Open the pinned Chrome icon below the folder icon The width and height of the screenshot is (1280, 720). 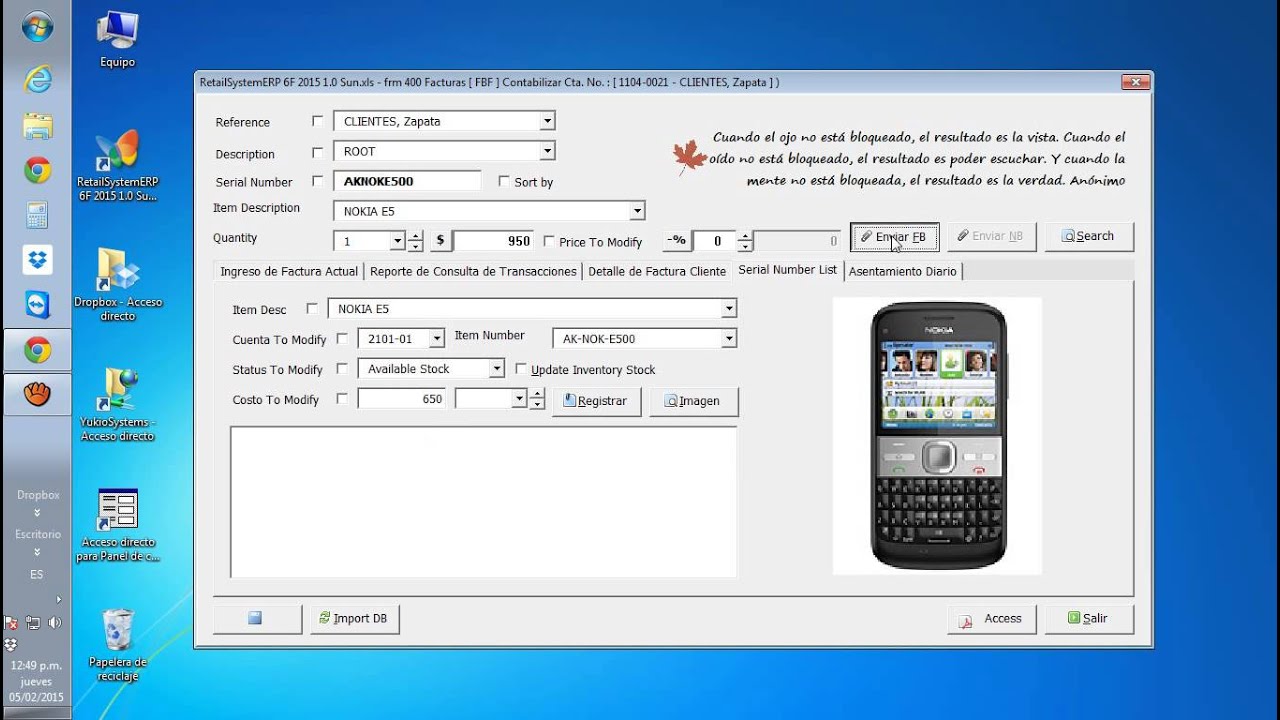[x=37, y=171]
